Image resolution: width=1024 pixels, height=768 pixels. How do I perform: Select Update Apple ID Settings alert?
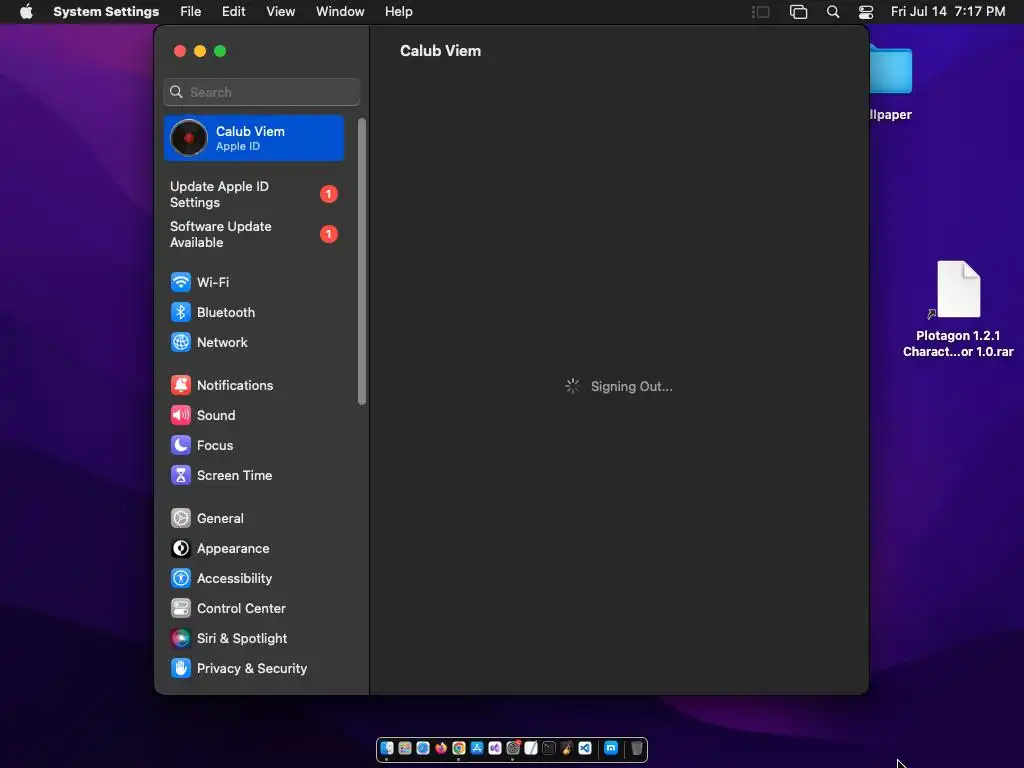(253, 195)
